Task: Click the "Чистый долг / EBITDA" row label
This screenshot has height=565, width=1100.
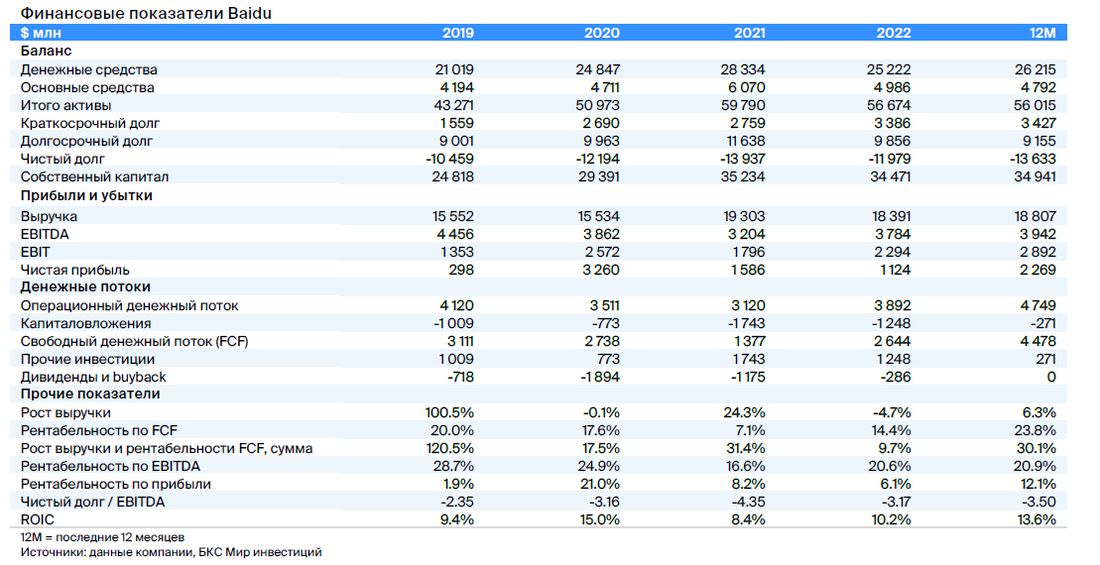Action: [93, 503]
